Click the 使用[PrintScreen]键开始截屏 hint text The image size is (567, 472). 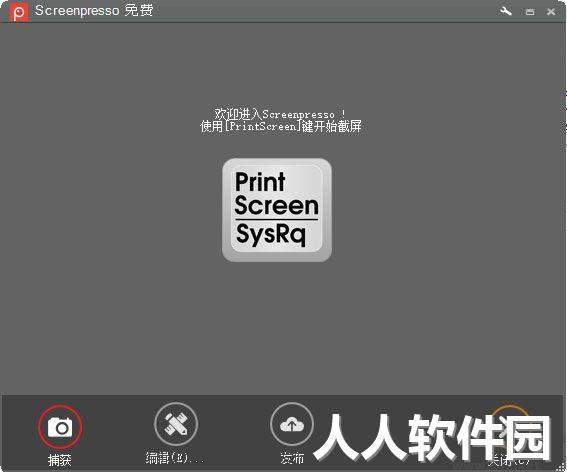pos(281,126)
